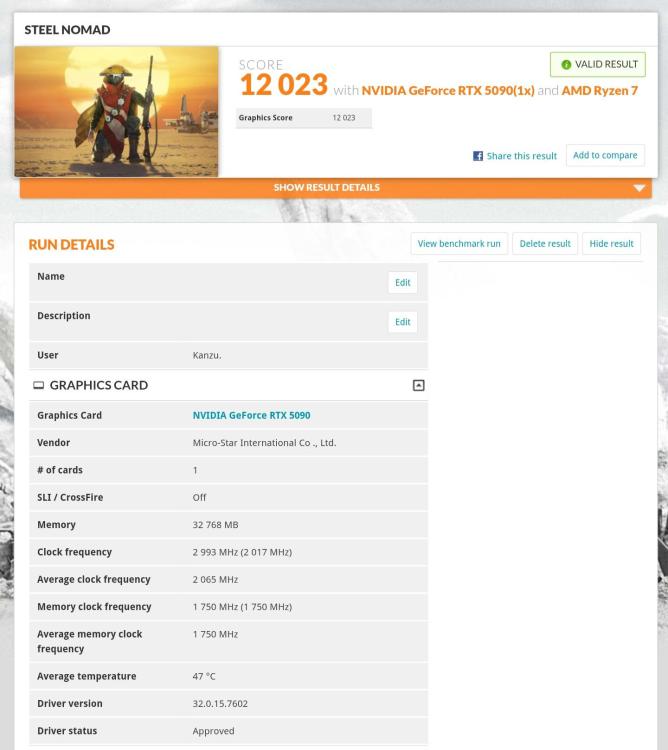668x750 pixels.
Task: Click the Delete result button
Action: [x=545, y=244]
